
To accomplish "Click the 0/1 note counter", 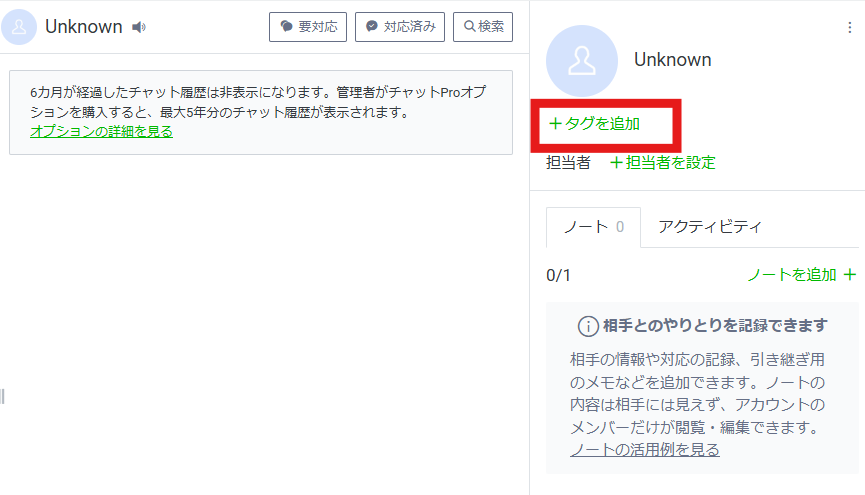I will click(558, 275).
